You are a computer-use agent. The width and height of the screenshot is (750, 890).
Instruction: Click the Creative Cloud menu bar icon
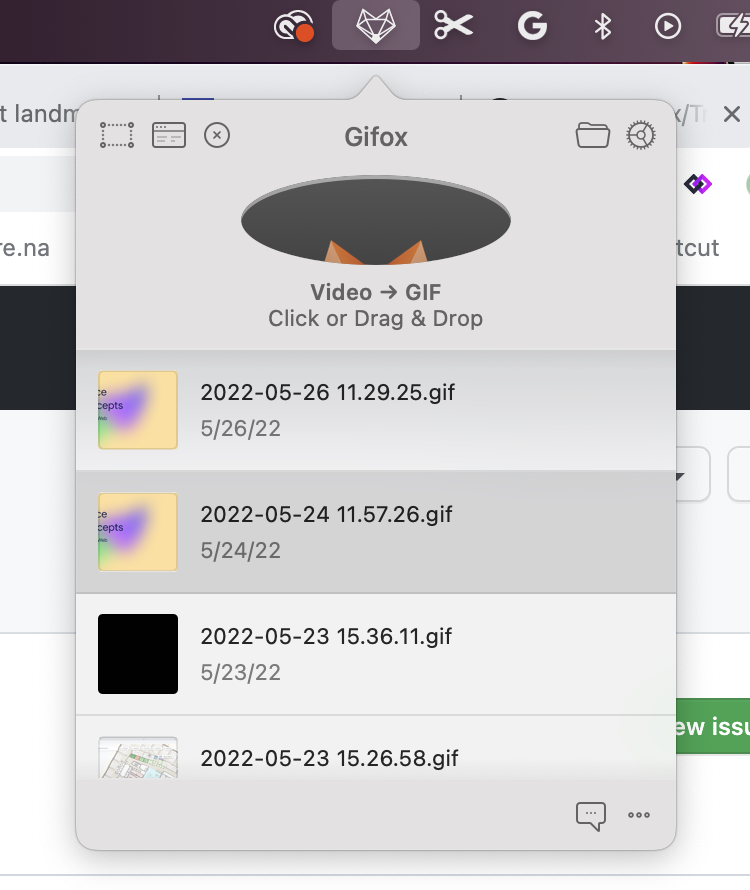click(294, 26)
